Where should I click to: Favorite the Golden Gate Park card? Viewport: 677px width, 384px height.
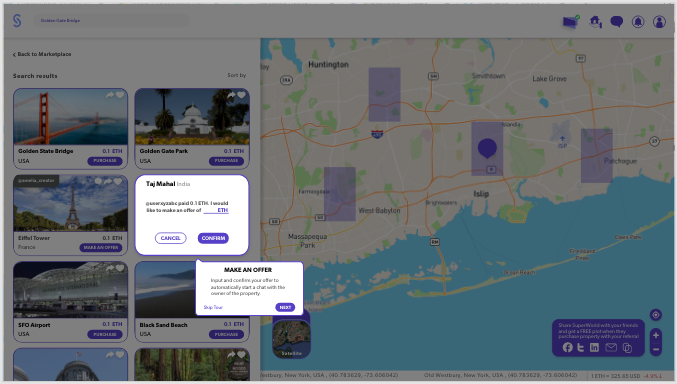point(241,95)
